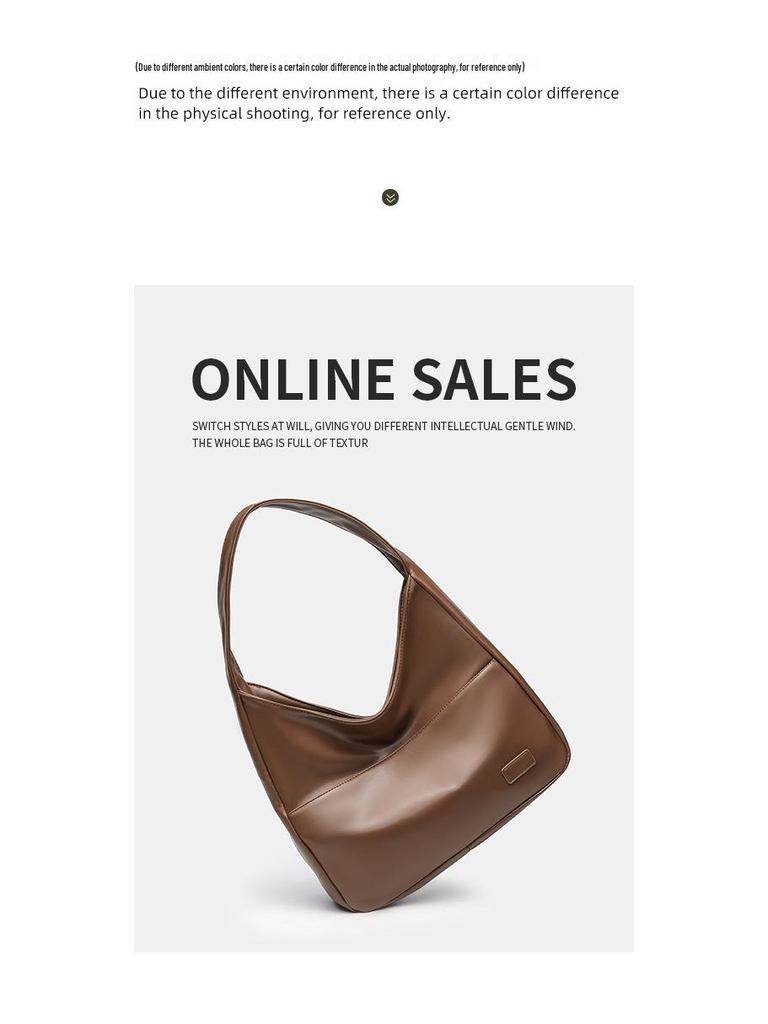Image resolution: width=768 pixels, height=1024 pixels.
Task: Click the 'Due to the different environment' line
Action: pyautogui.click(x=379, y=93)
